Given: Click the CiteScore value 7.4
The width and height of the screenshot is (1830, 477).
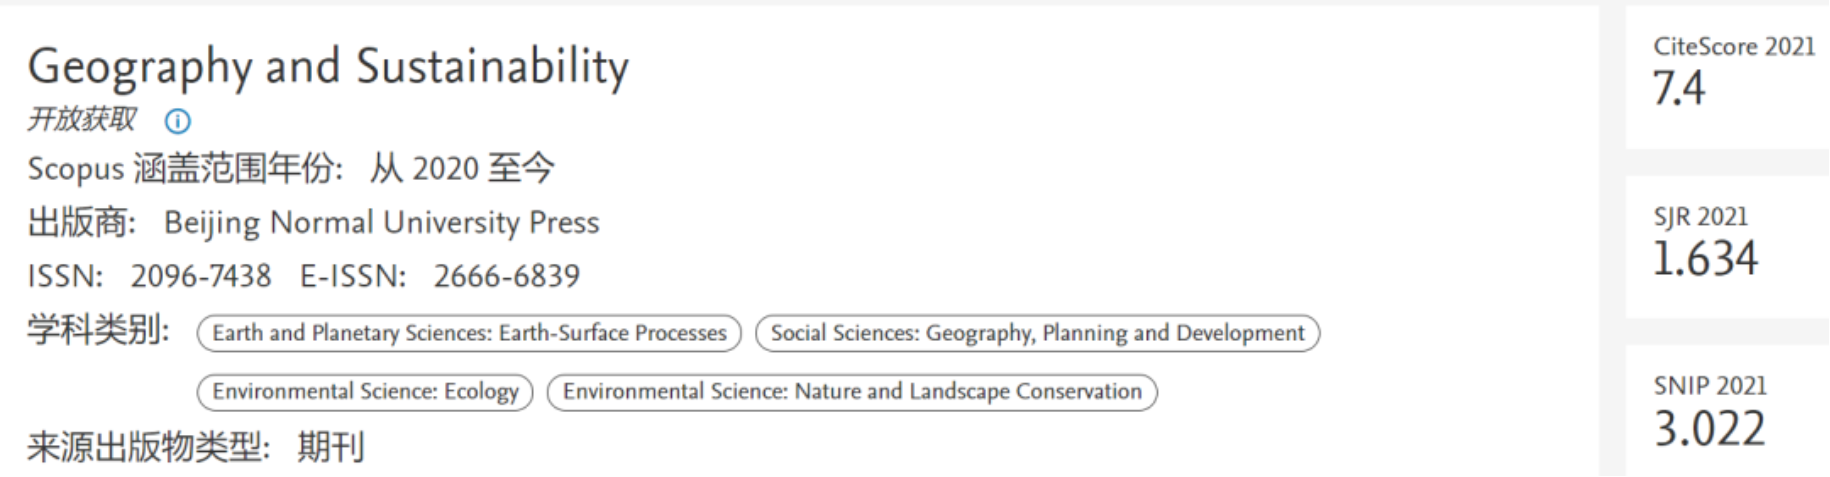Looking at the screenshot, I should pyautogui.click(x=1679, y=89).
